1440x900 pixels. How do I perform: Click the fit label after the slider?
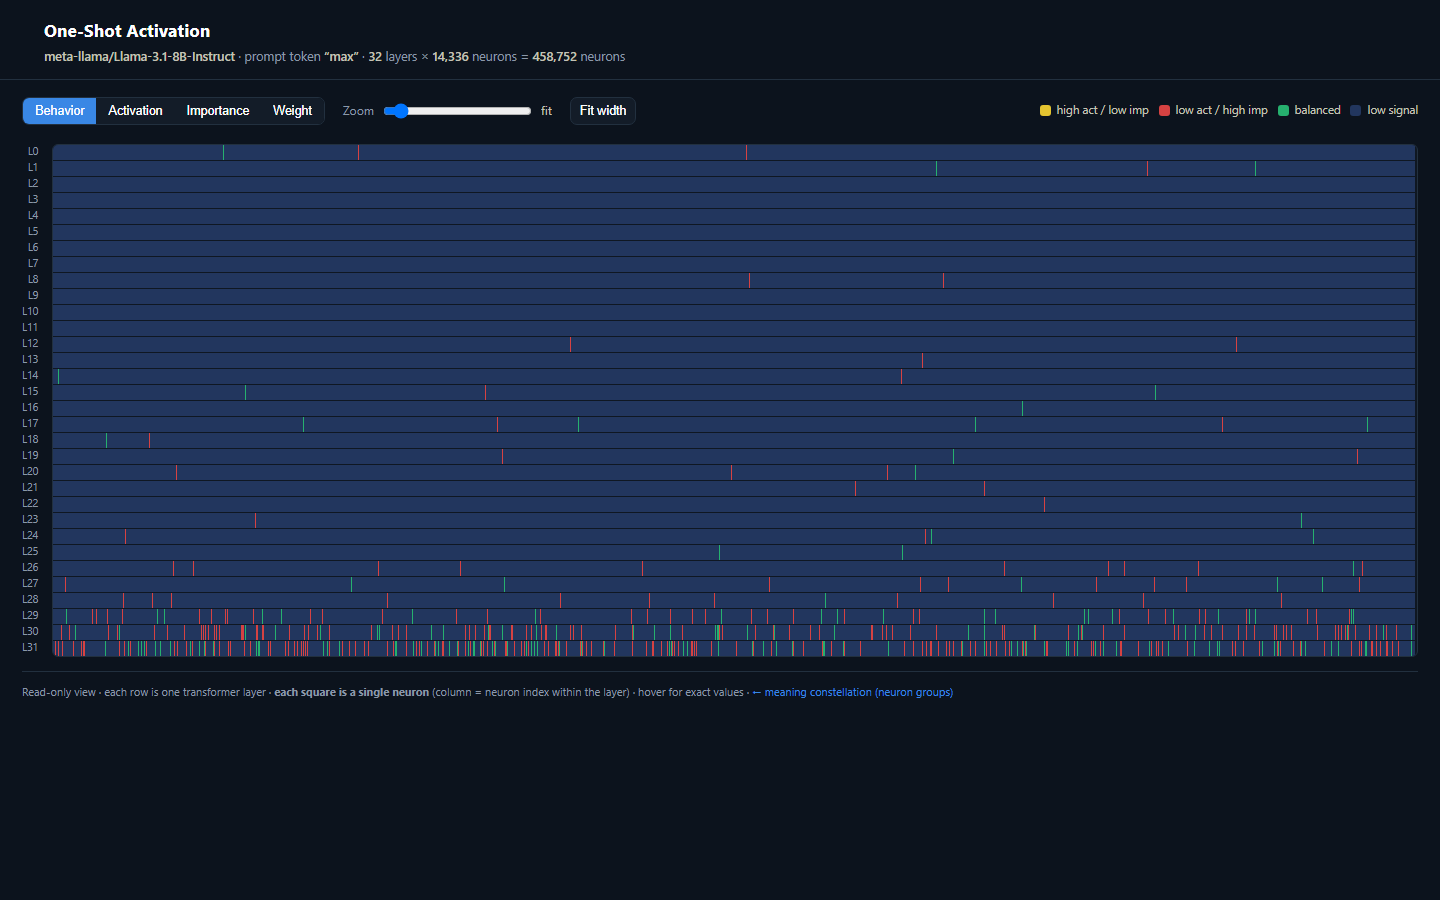click(x=546, y=111)
